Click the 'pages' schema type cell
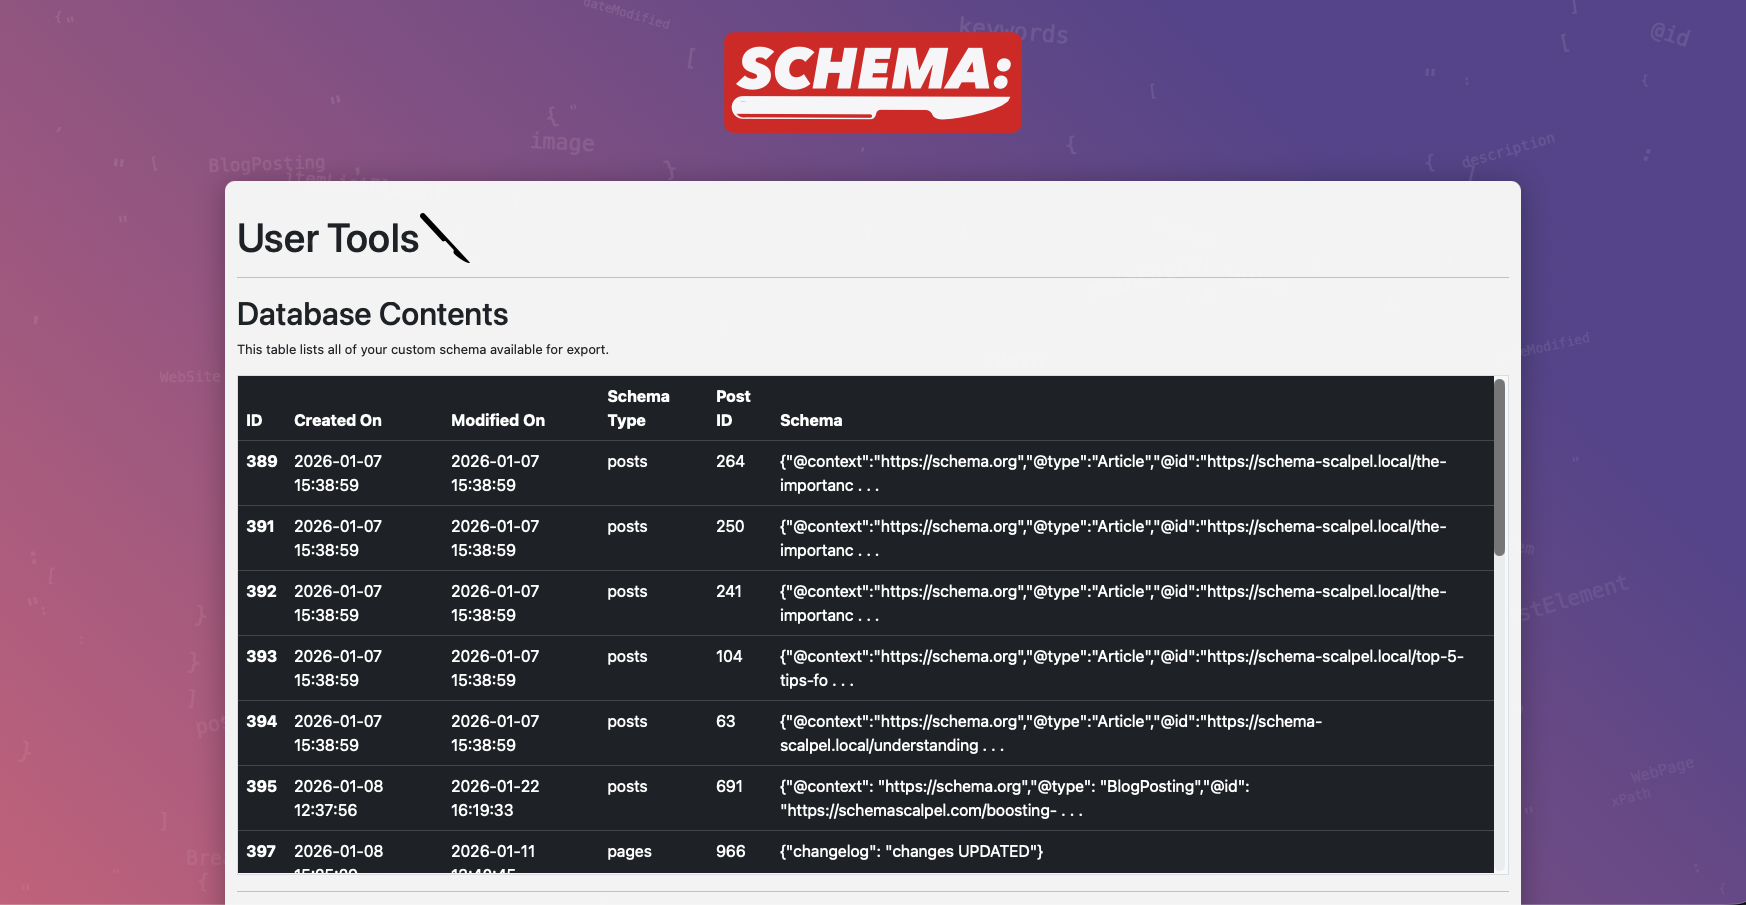 (x=629, y=851)
